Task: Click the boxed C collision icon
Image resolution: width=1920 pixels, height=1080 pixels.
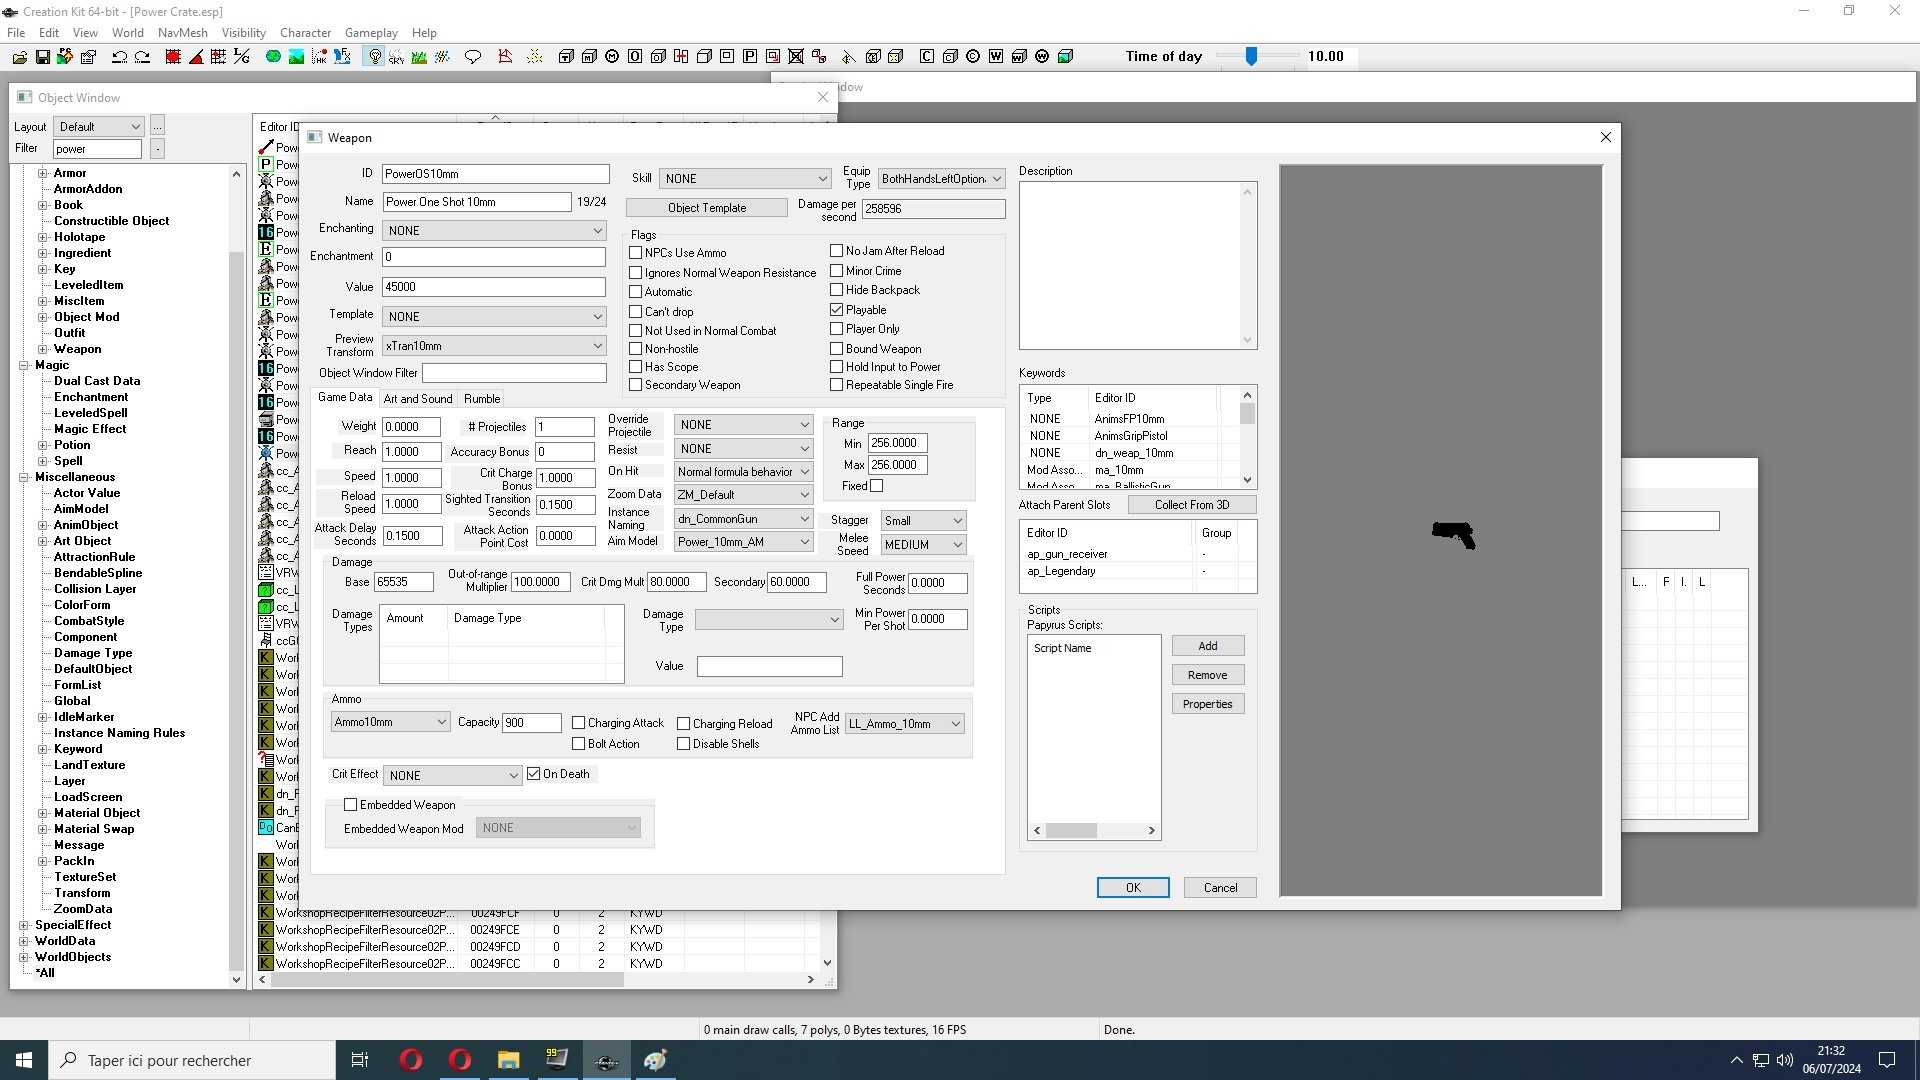Action: pos(927,57)
